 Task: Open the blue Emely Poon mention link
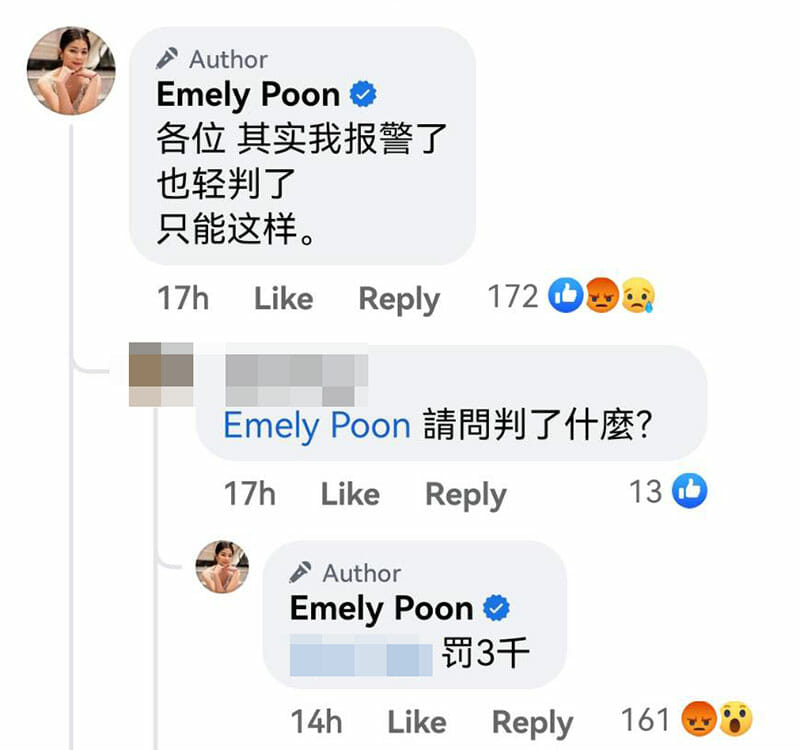click(x=317, y=426)
